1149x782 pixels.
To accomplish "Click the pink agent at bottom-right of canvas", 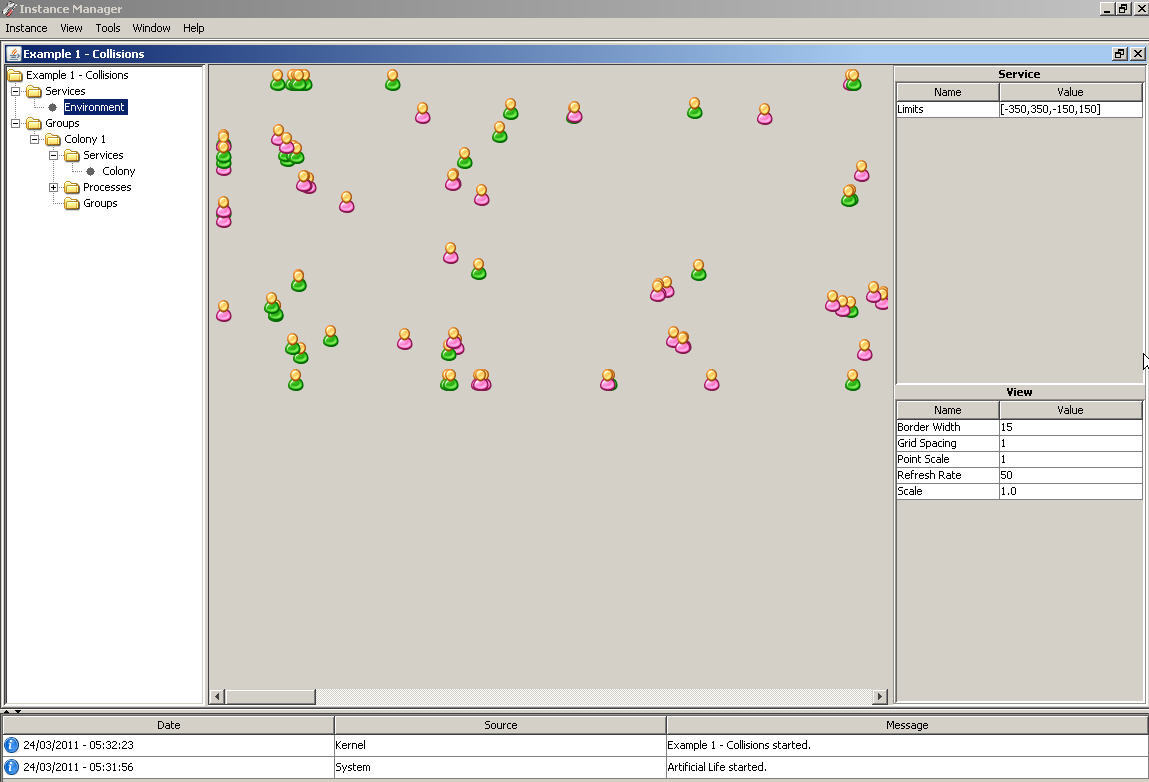I will (x=865, y=350).
